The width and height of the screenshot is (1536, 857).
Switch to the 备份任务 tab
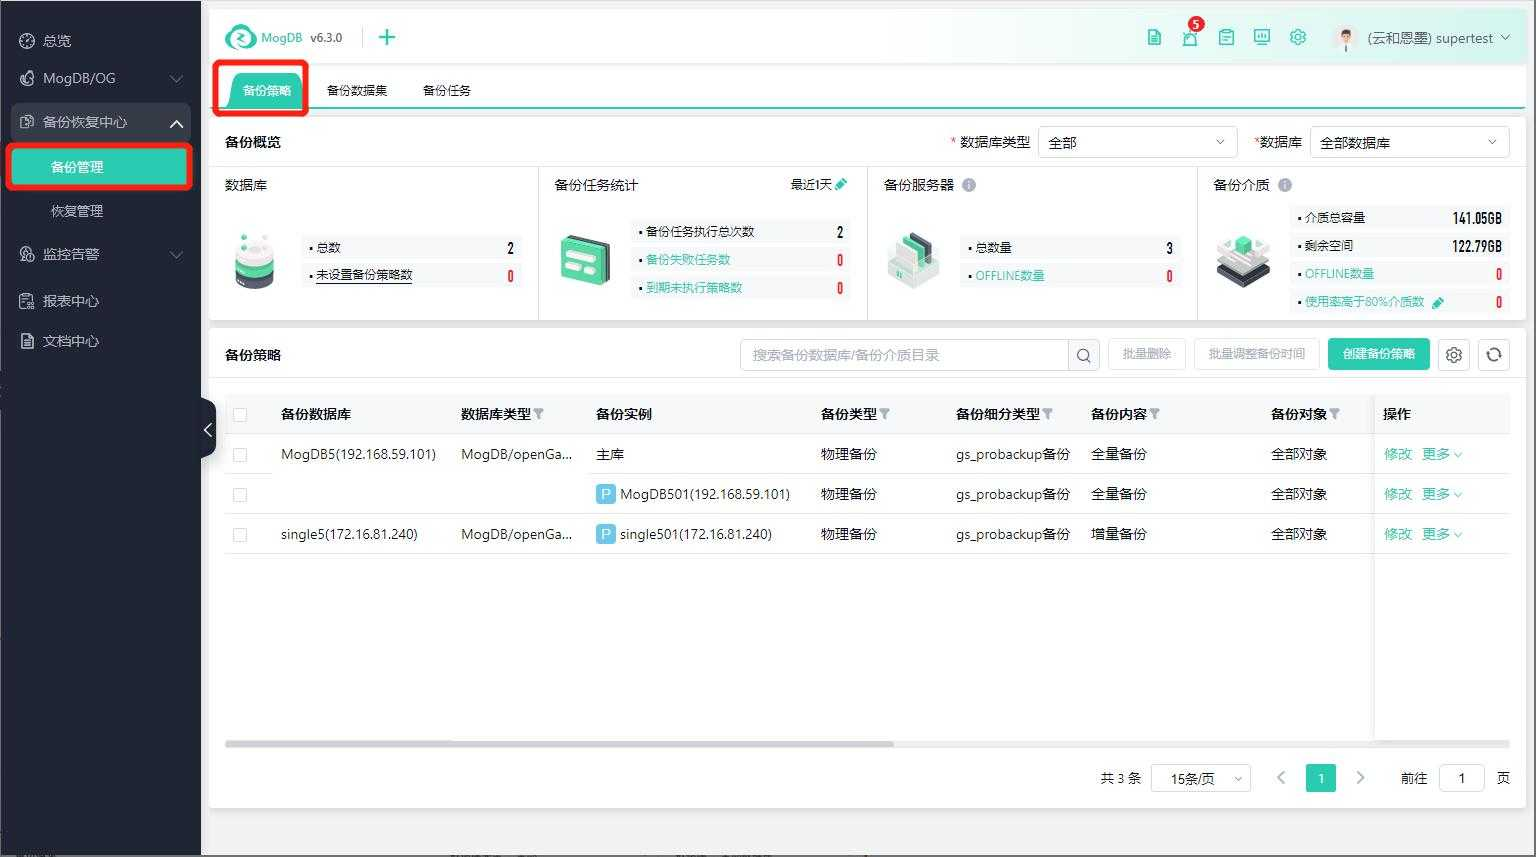[446, 90]
